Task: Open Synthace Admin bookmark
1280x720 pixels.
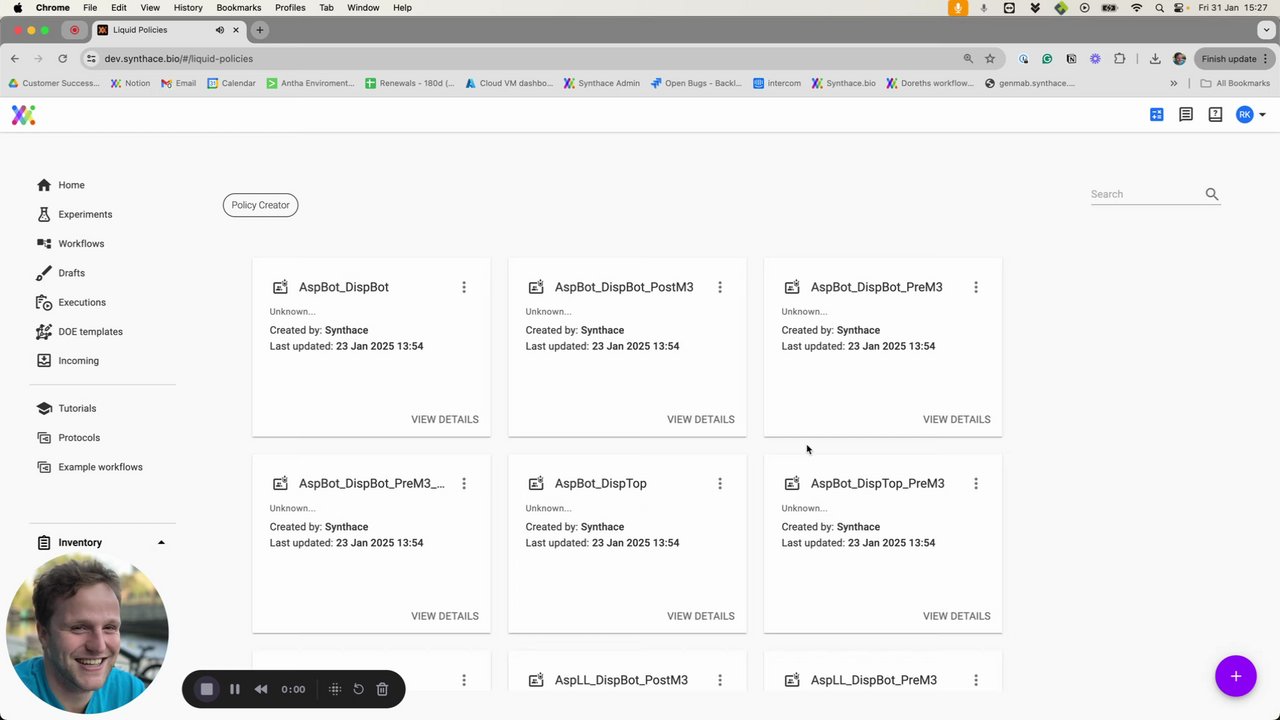Action: click(601, 83)
